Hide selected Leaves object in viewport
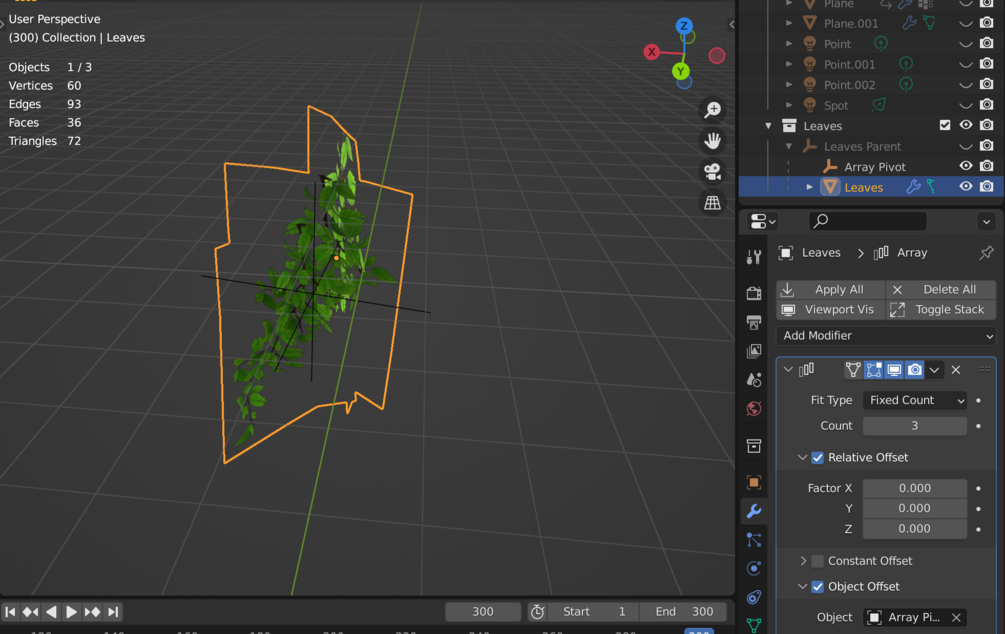The height and width of the screenshot is (634, 1005). (965, 187)
